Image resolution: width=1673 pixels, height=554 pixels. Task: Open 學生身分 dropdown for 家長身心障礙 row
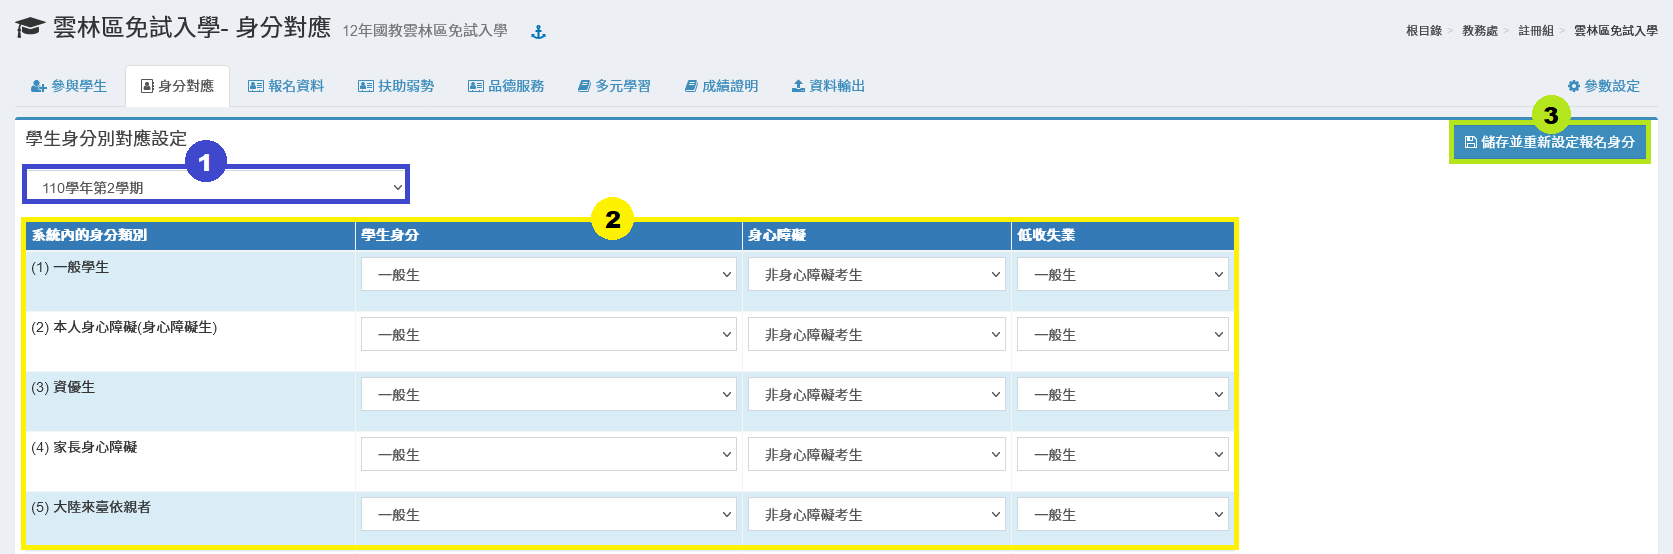coord(548,455)
